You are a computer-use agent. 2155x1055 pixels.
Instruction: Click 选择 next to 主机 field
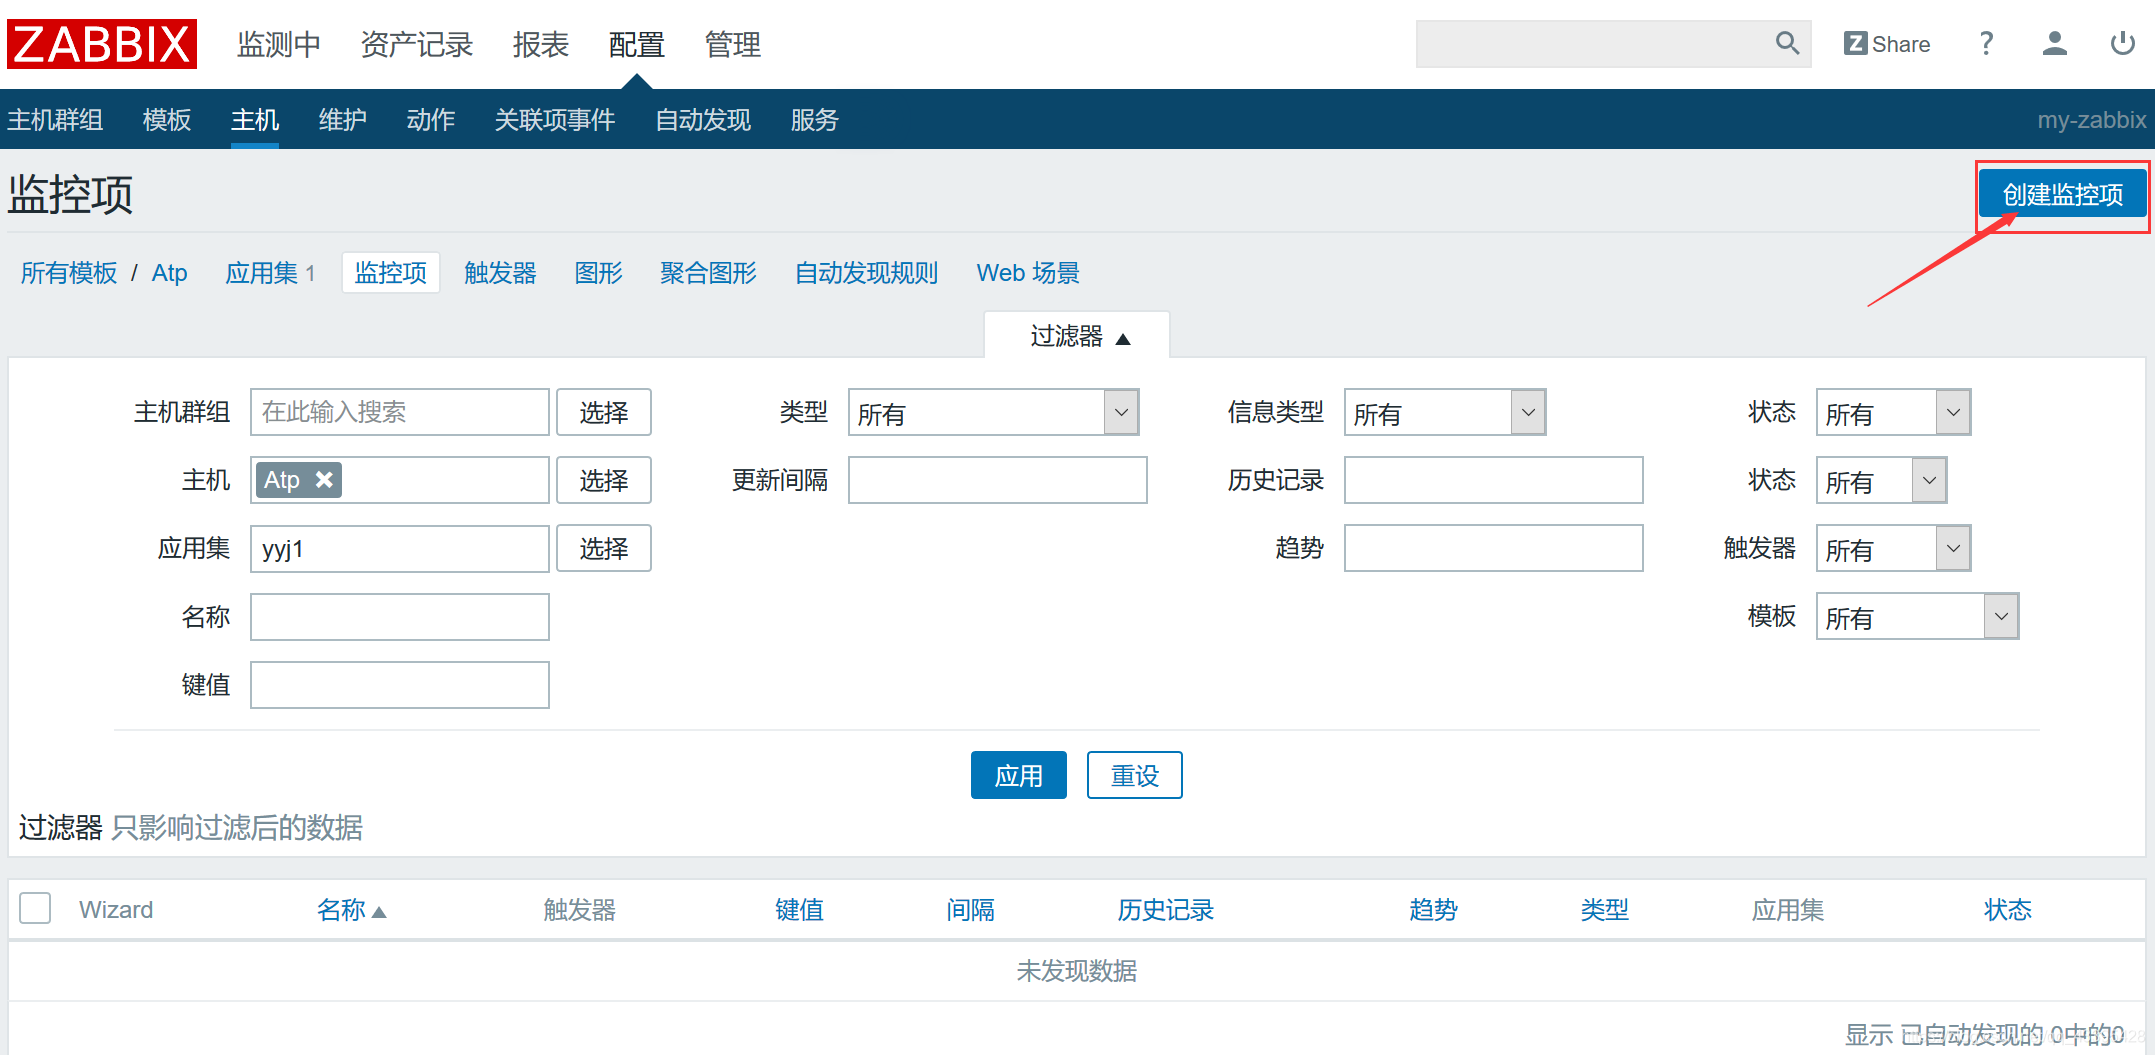(604, 480)
